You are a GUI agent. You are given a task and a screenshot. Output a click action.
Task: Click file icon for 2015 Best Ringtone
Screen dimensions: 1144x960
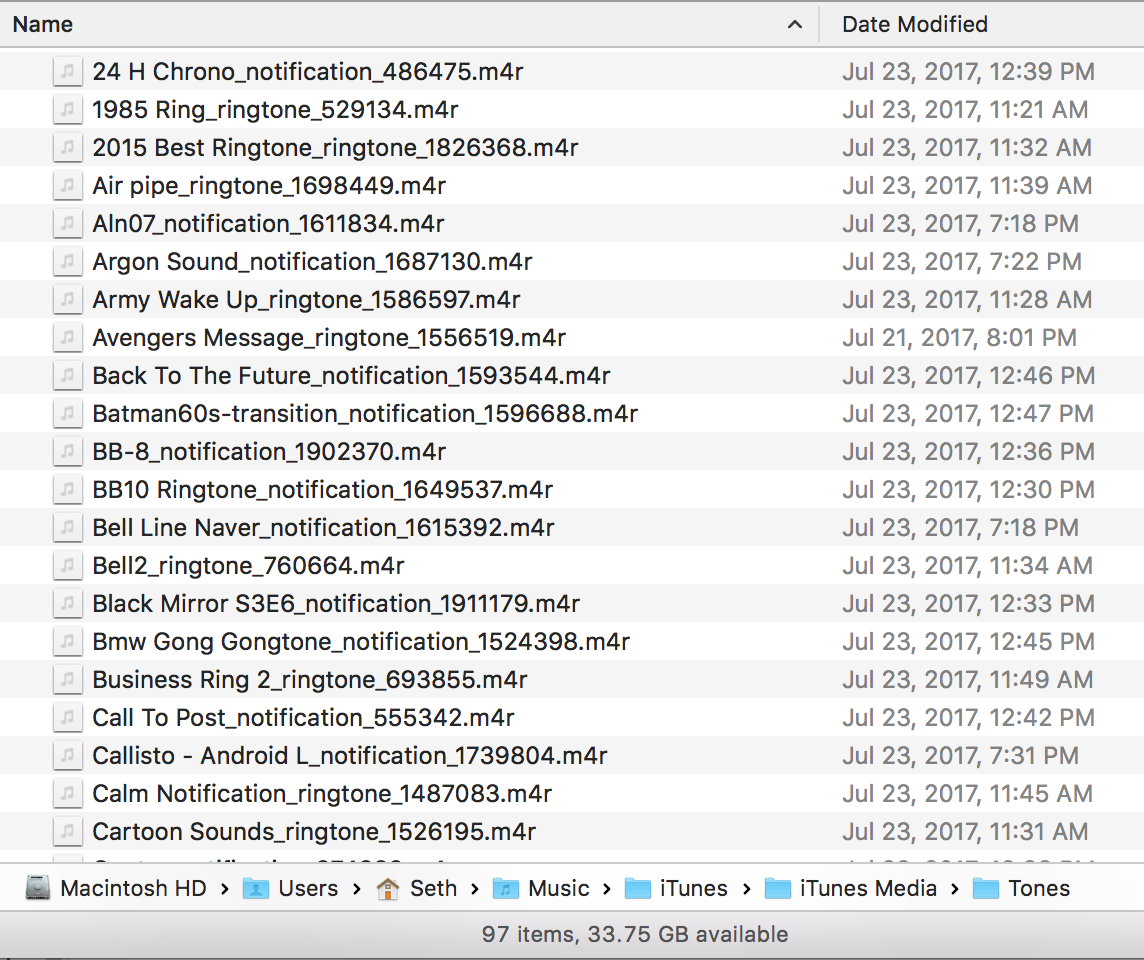coord(67,147)
